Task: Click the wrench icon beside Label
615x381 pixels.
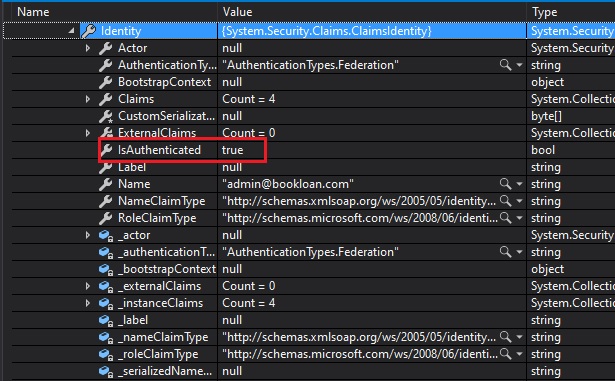Action: (x=106, y=167)
